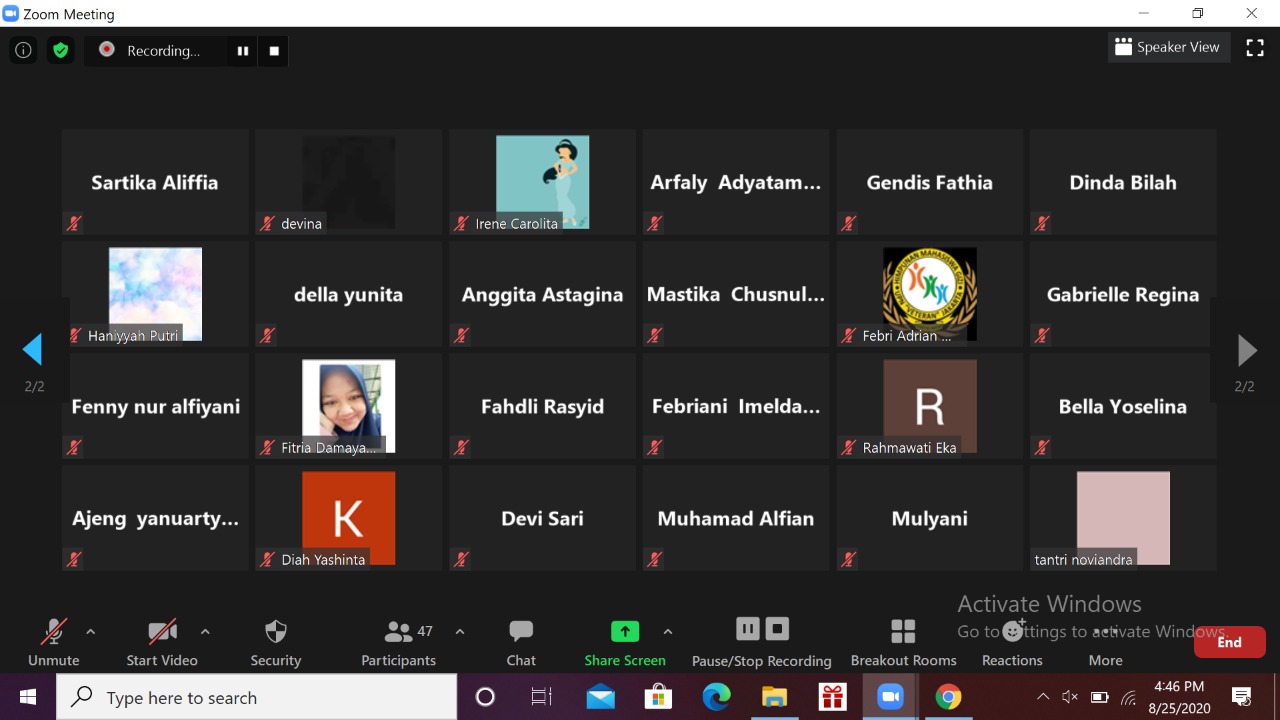Unmute the microphone
The image size is (1280, 720).
coord(53,642)
